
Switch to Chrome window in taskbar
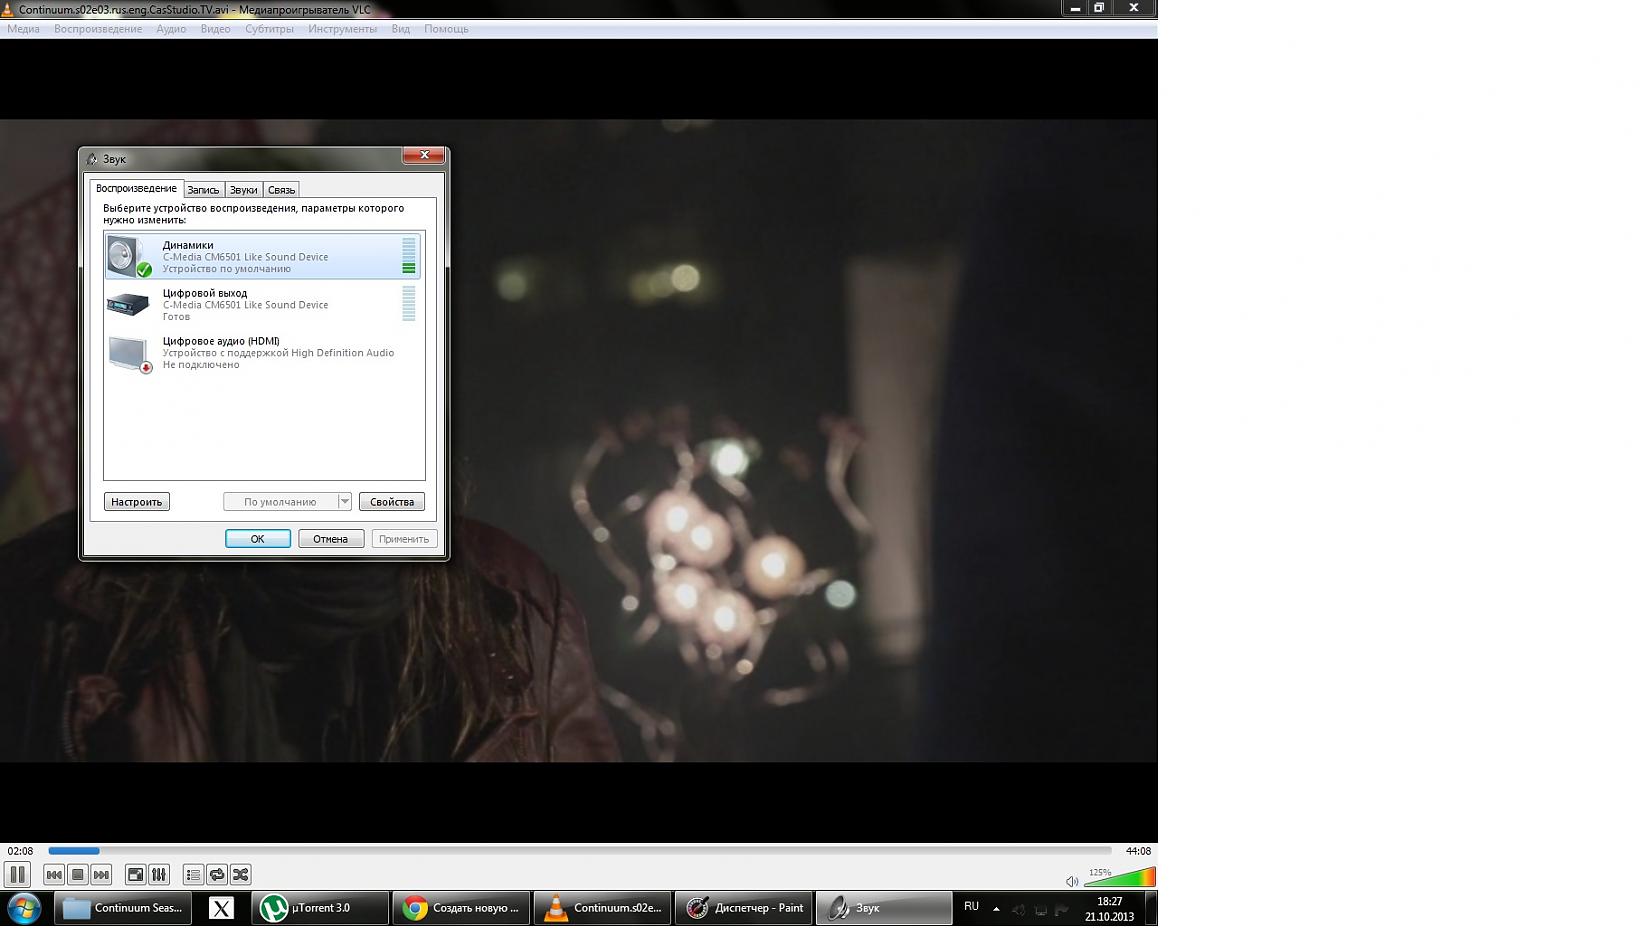(x=461, y=908)
